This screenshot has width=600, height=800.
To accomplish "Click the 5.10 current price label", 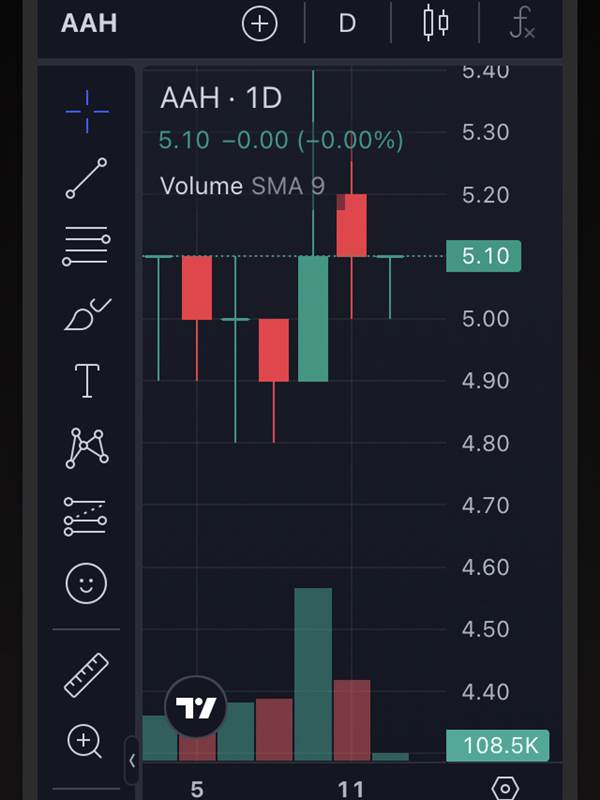I will pos(483,256).
